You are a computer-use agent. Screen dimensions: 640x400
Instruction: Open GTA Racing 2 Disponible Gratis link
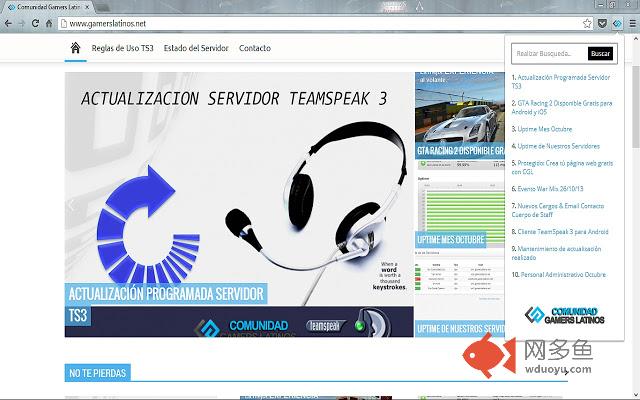pyautogui.click(x=564, y=107)
